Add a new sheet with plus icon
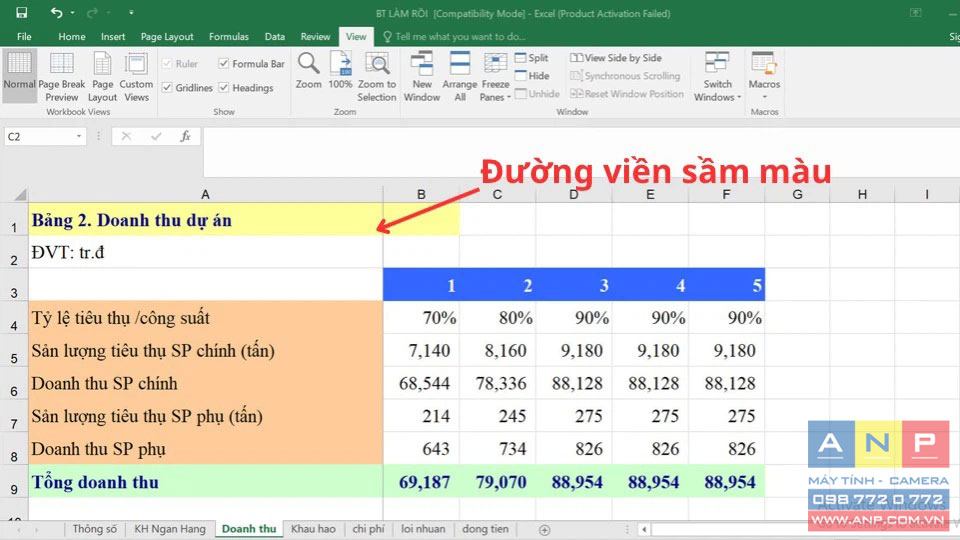 tap(544, 530)
